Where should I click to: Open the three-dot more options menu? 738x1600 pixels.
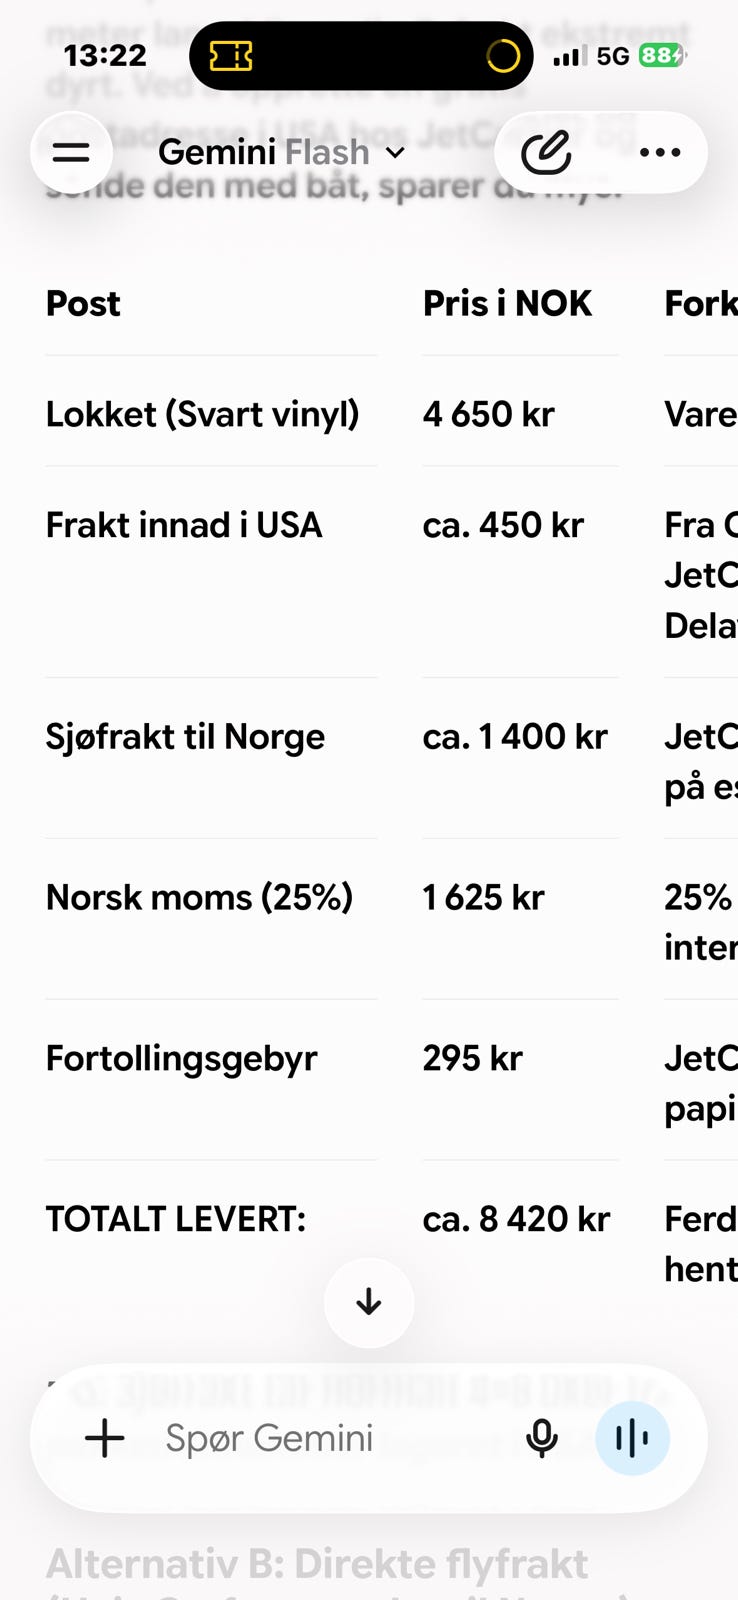tap(660, 153)
